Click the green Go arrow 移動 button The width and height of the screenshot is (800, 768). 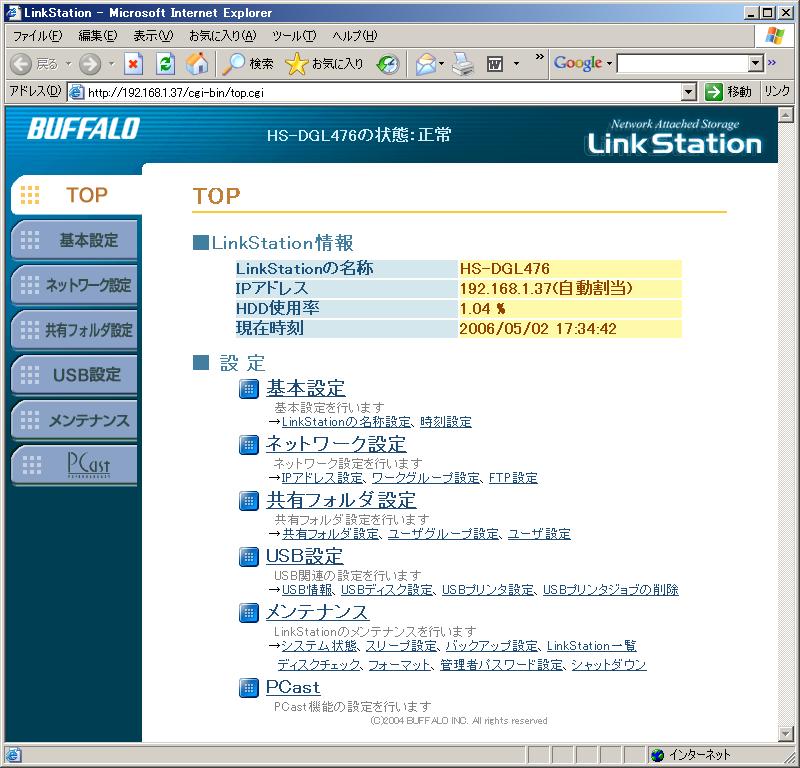coord(729,92)
